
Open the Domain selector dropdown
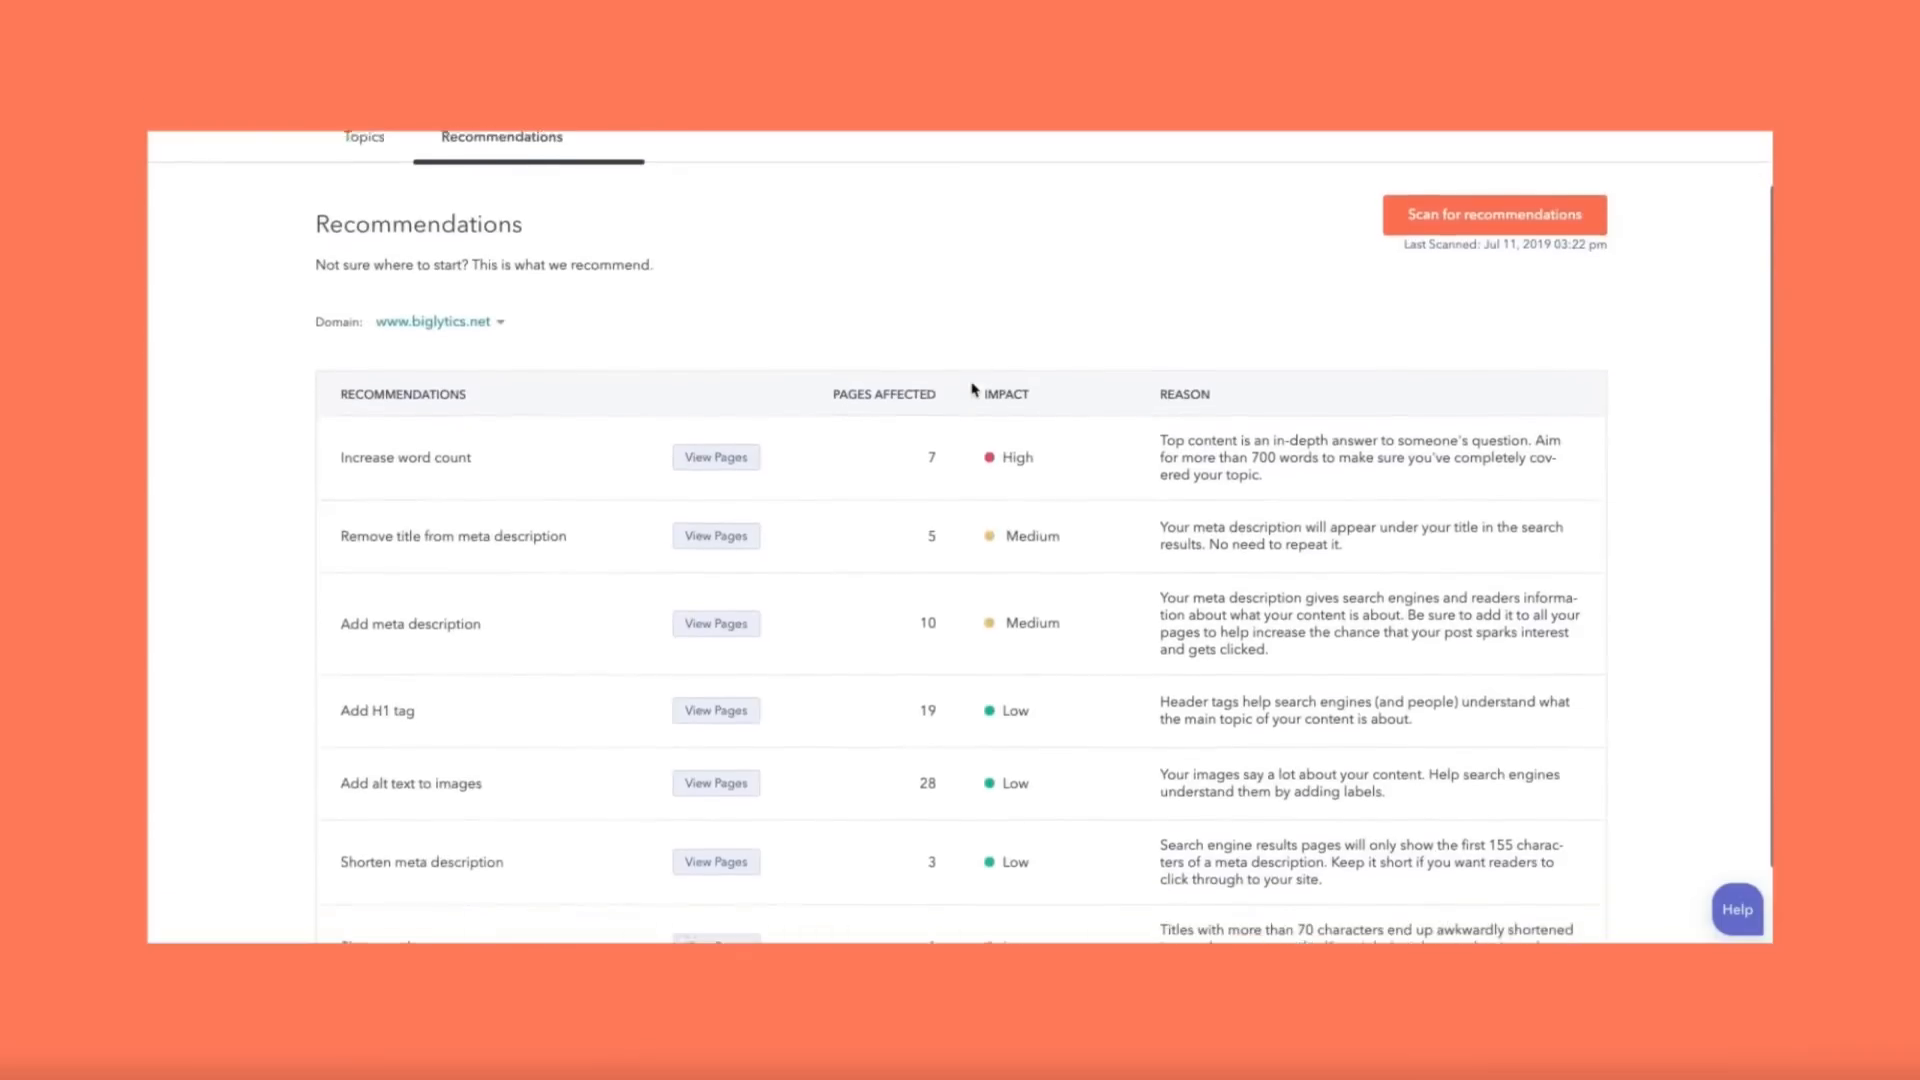point(500,321)
